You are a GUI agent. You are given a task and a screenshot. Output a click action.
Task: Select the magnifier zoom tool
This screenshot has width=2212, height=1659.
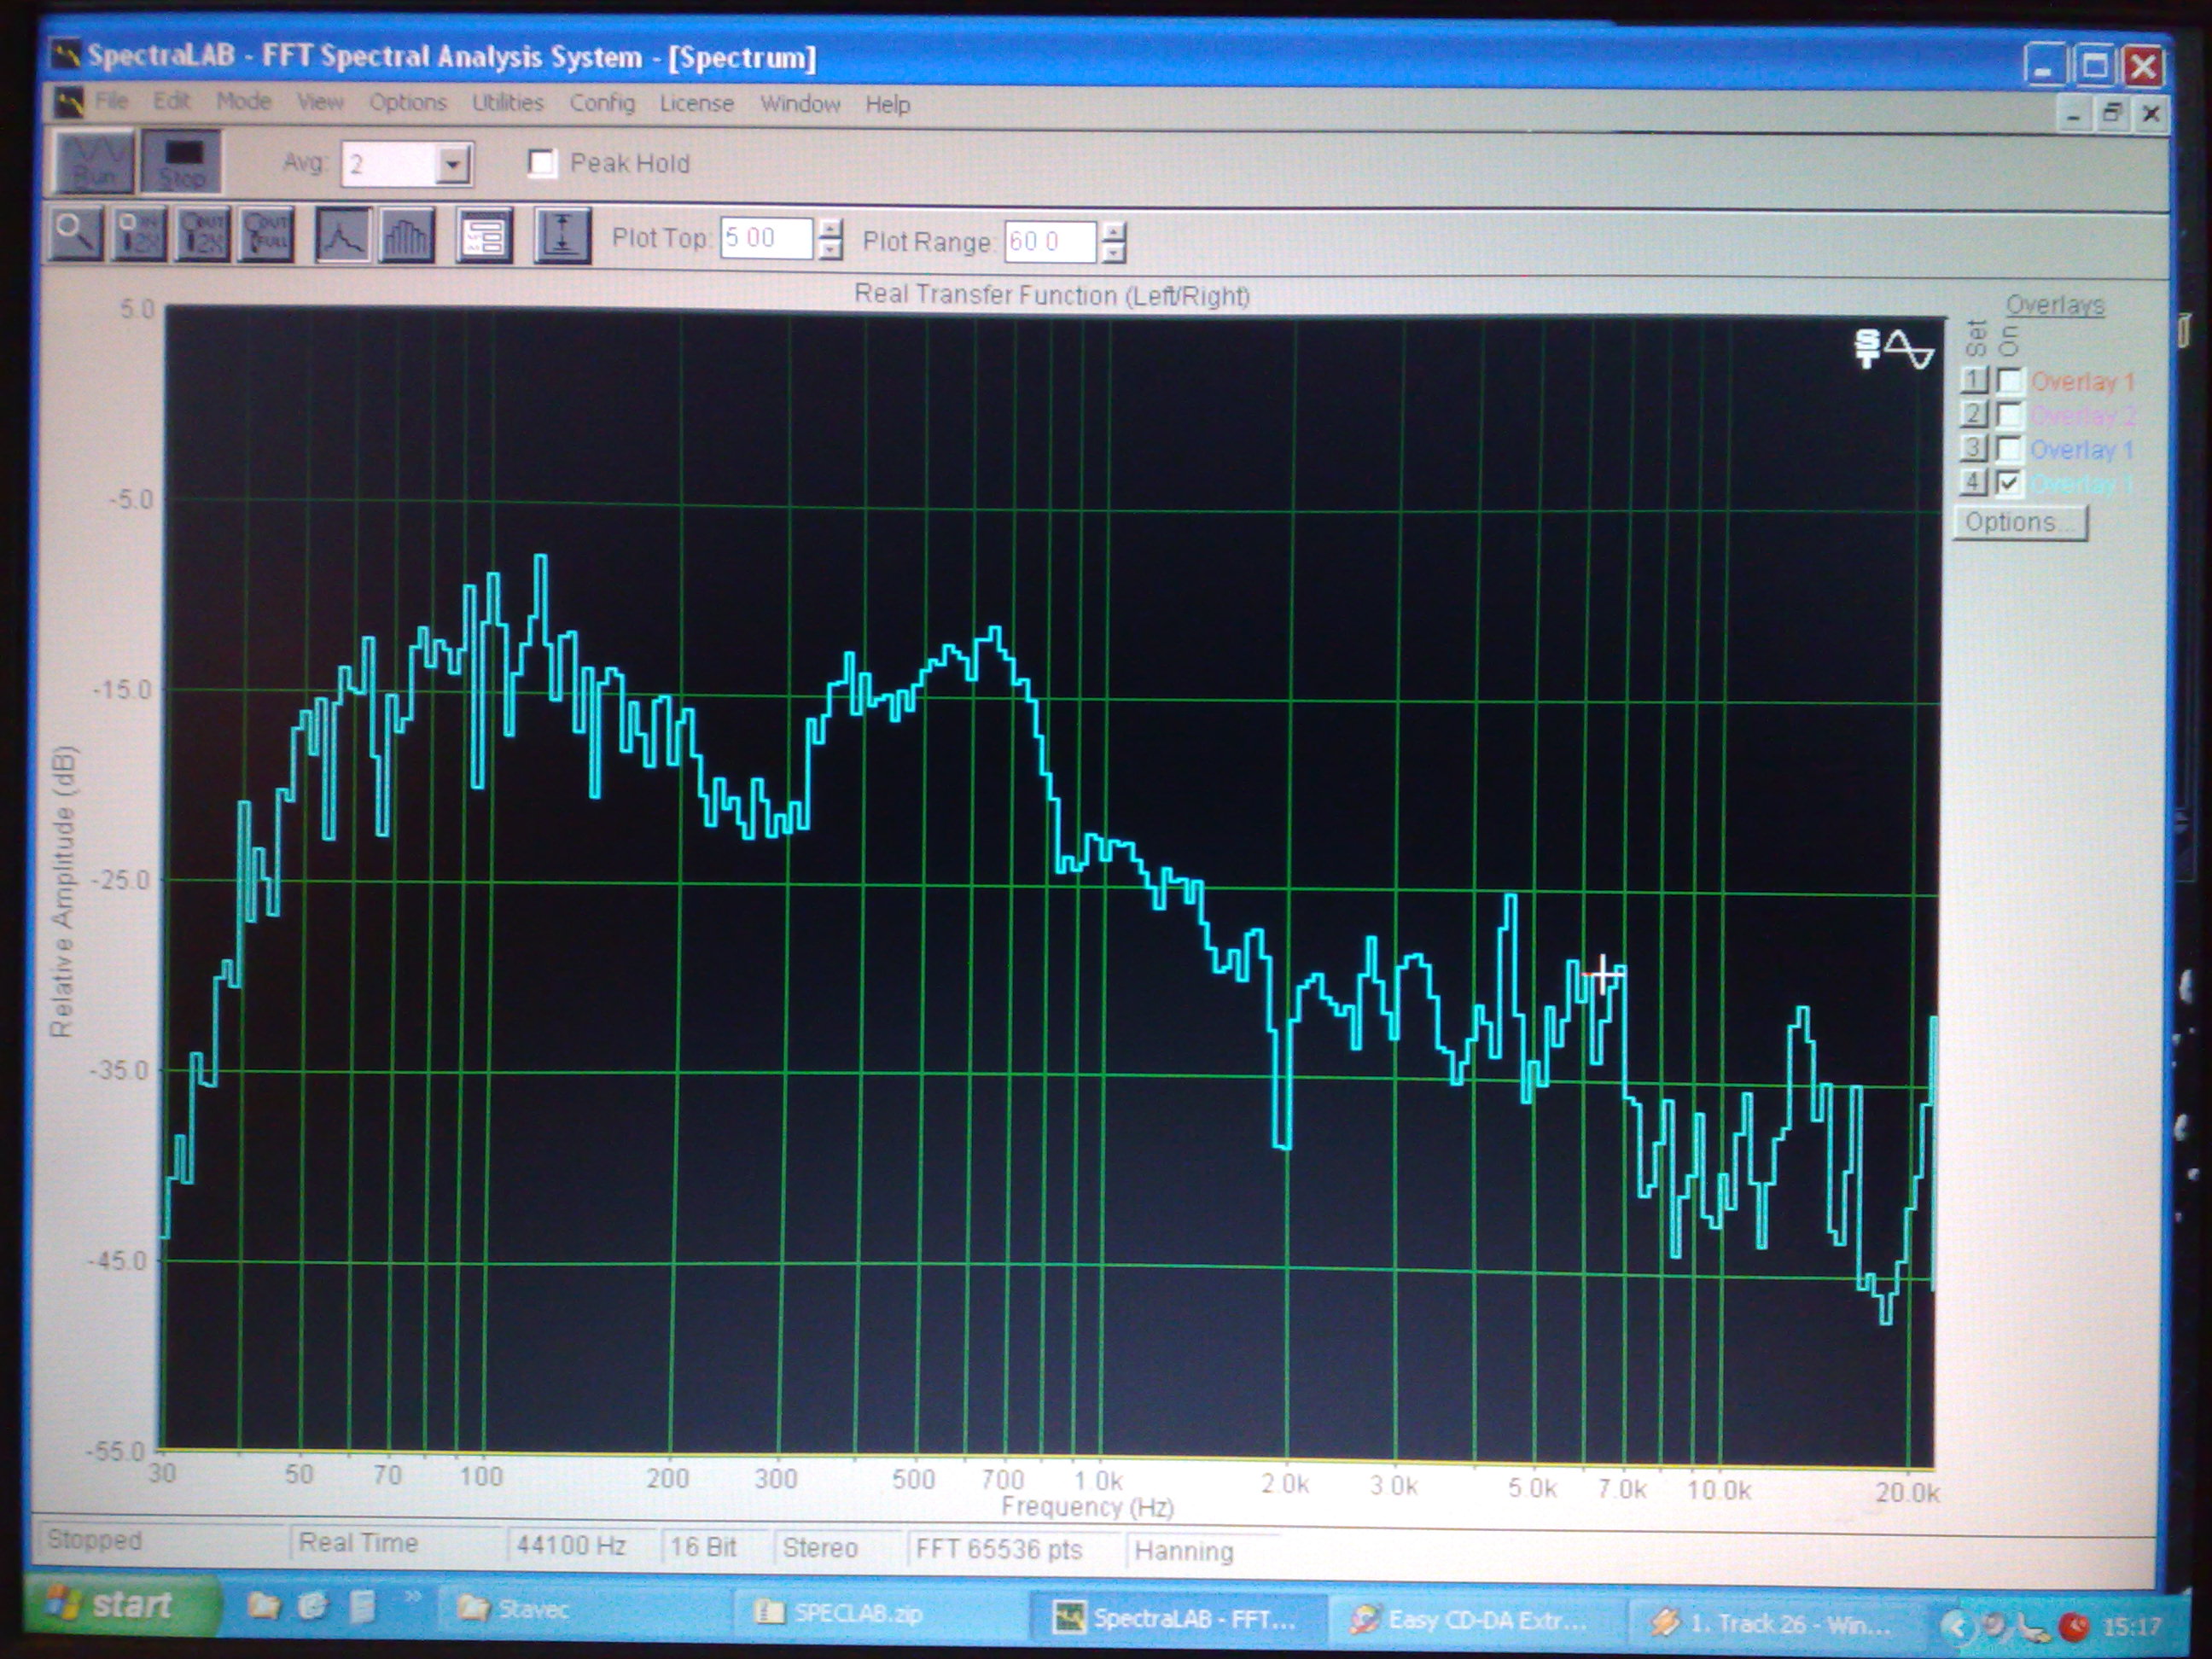(75, 236)
